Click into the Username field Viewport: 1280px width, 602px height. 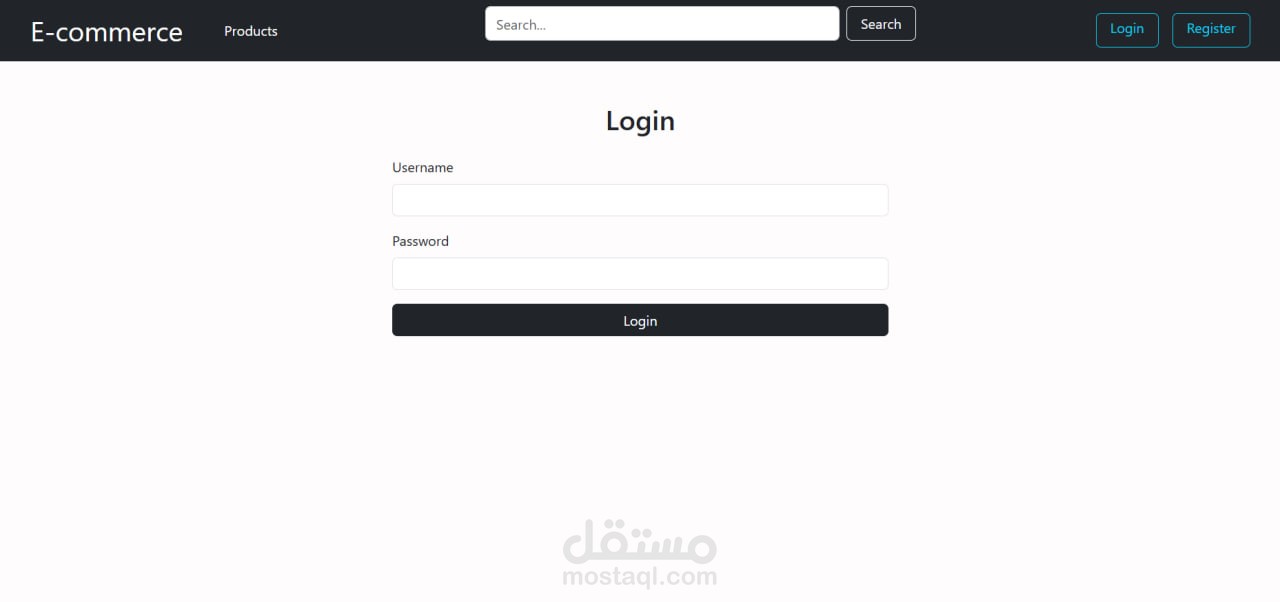[x=640, y=200]
